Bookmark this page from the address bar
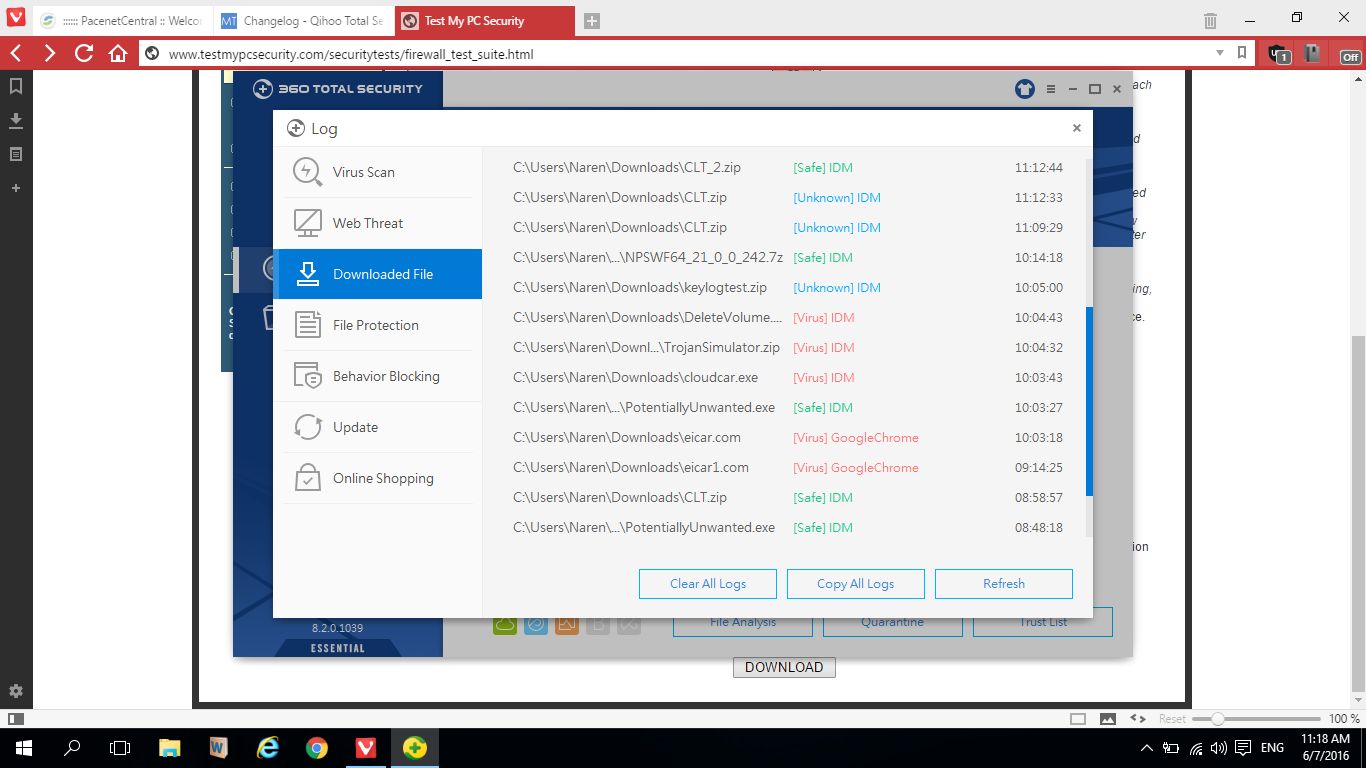This screenshot has height=768, width=1366. pos(1242,53)
